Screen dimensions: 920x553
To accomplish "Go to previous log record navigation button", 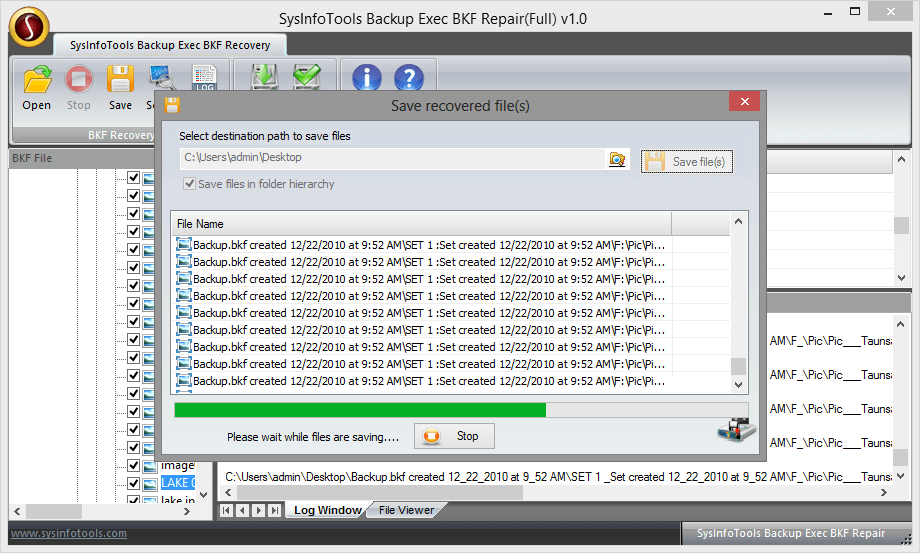I will point(242,510).
